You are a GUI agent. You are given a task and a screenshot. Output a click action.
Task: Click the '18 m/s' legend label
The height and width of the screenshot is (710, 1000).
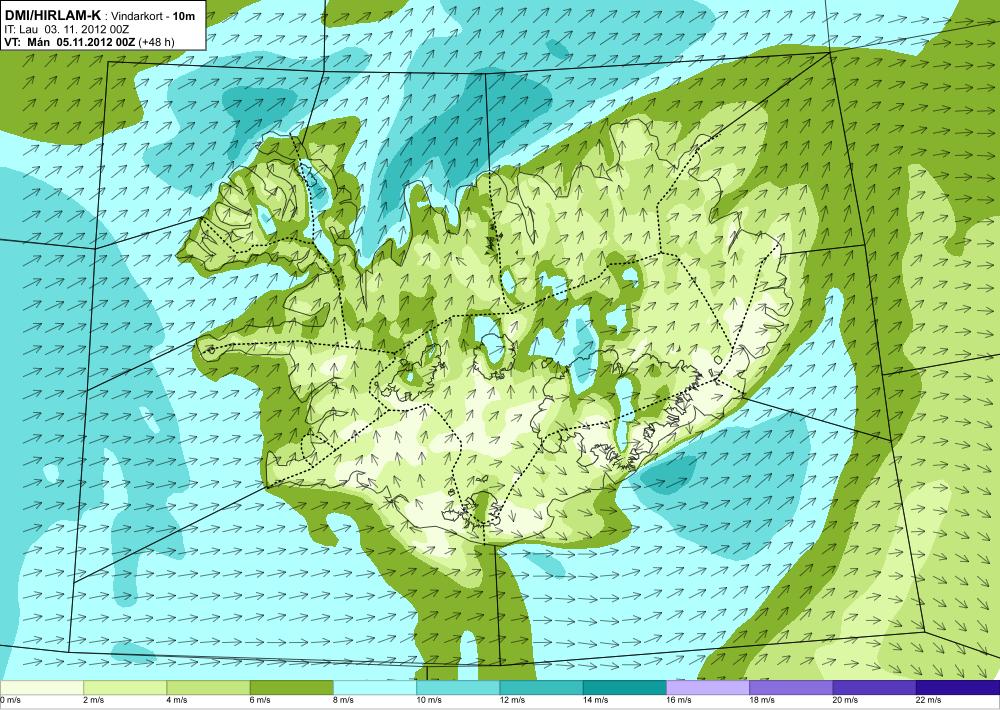tap(763, 700)
